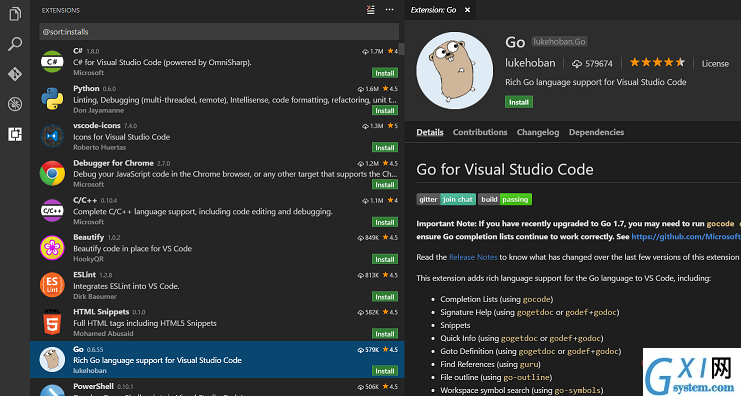
Task: Select the PowerShell extension title
Action: tap(93, 386)
